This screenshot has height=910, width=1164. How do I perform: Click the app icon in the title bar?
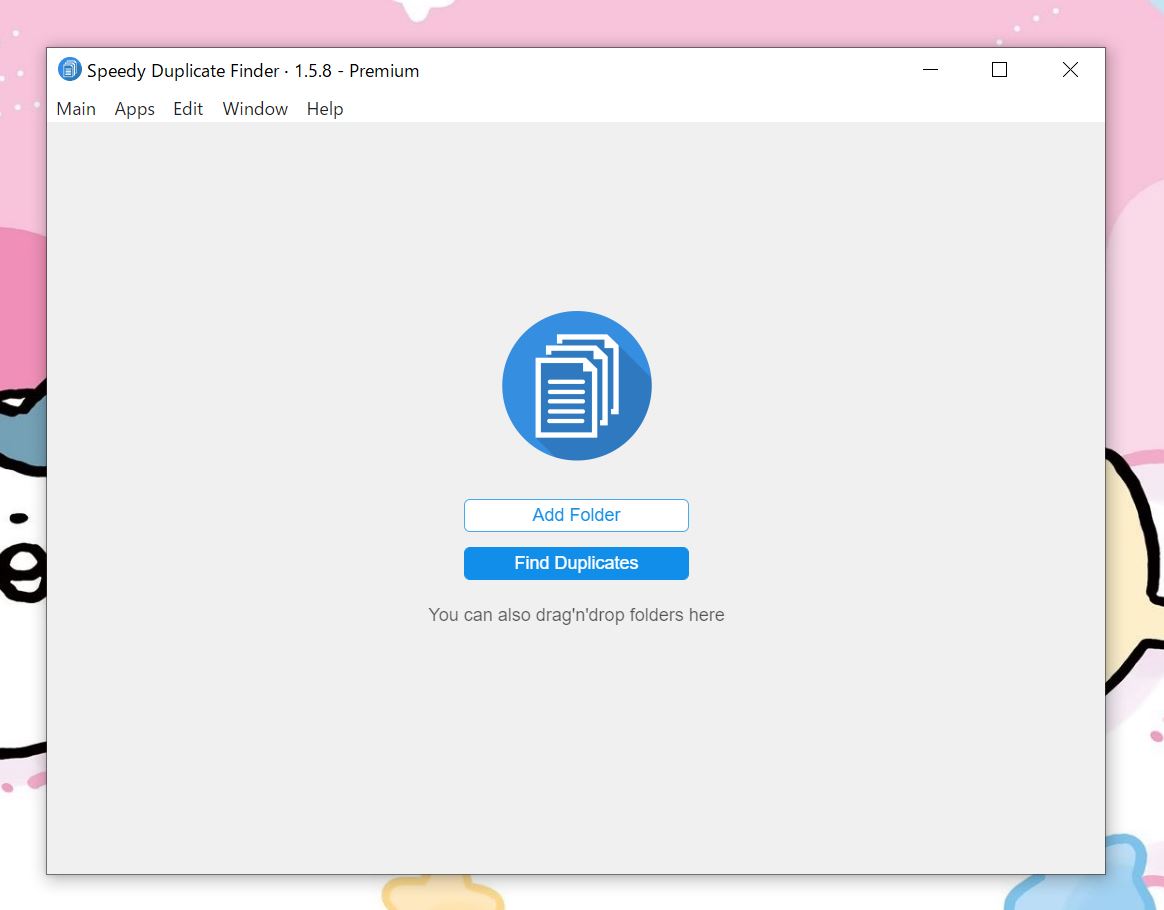click(x=69, y=70)
